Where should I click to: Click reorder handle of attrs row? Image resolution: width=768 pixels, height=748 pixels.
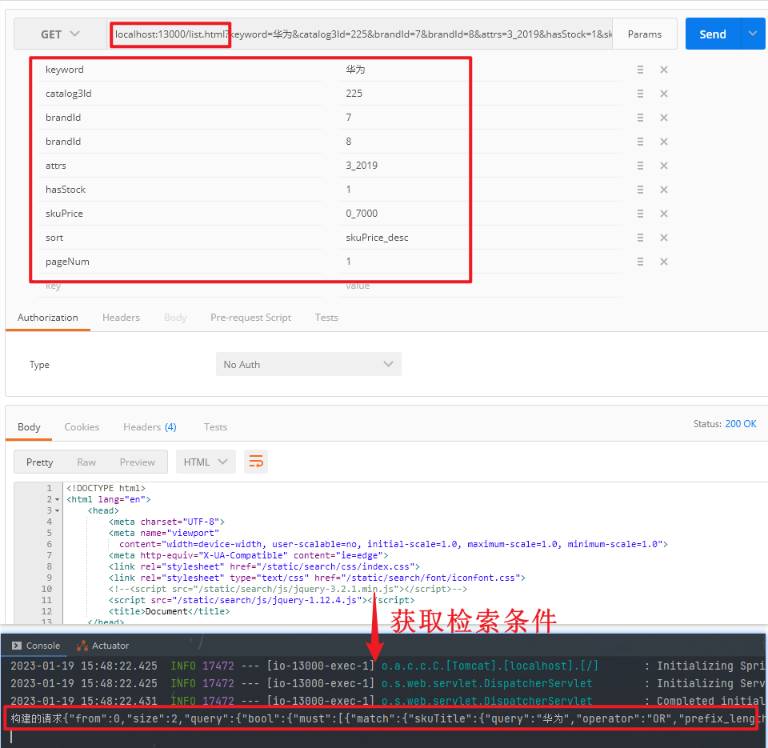(640, 166)
